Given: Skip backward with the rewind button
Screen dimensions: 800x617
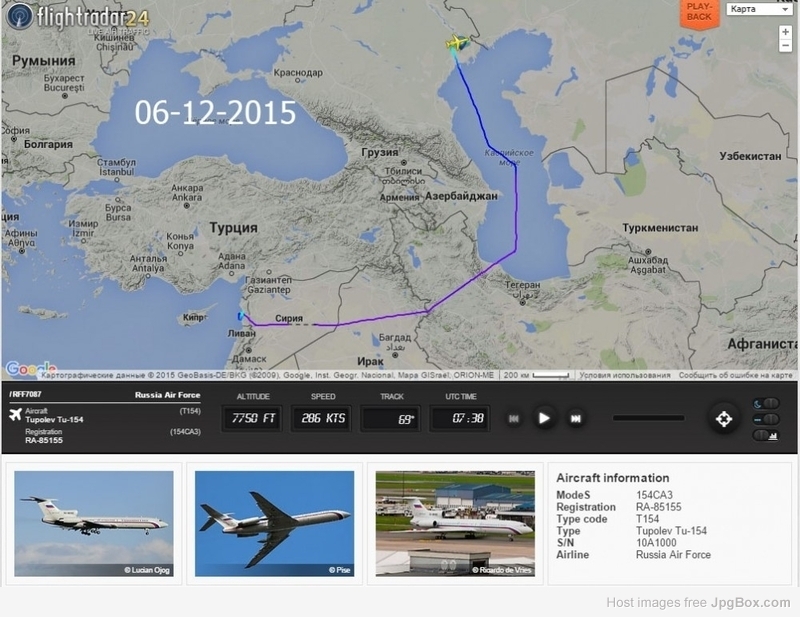Looking at the screenshot, I should [x=514, y=418].
